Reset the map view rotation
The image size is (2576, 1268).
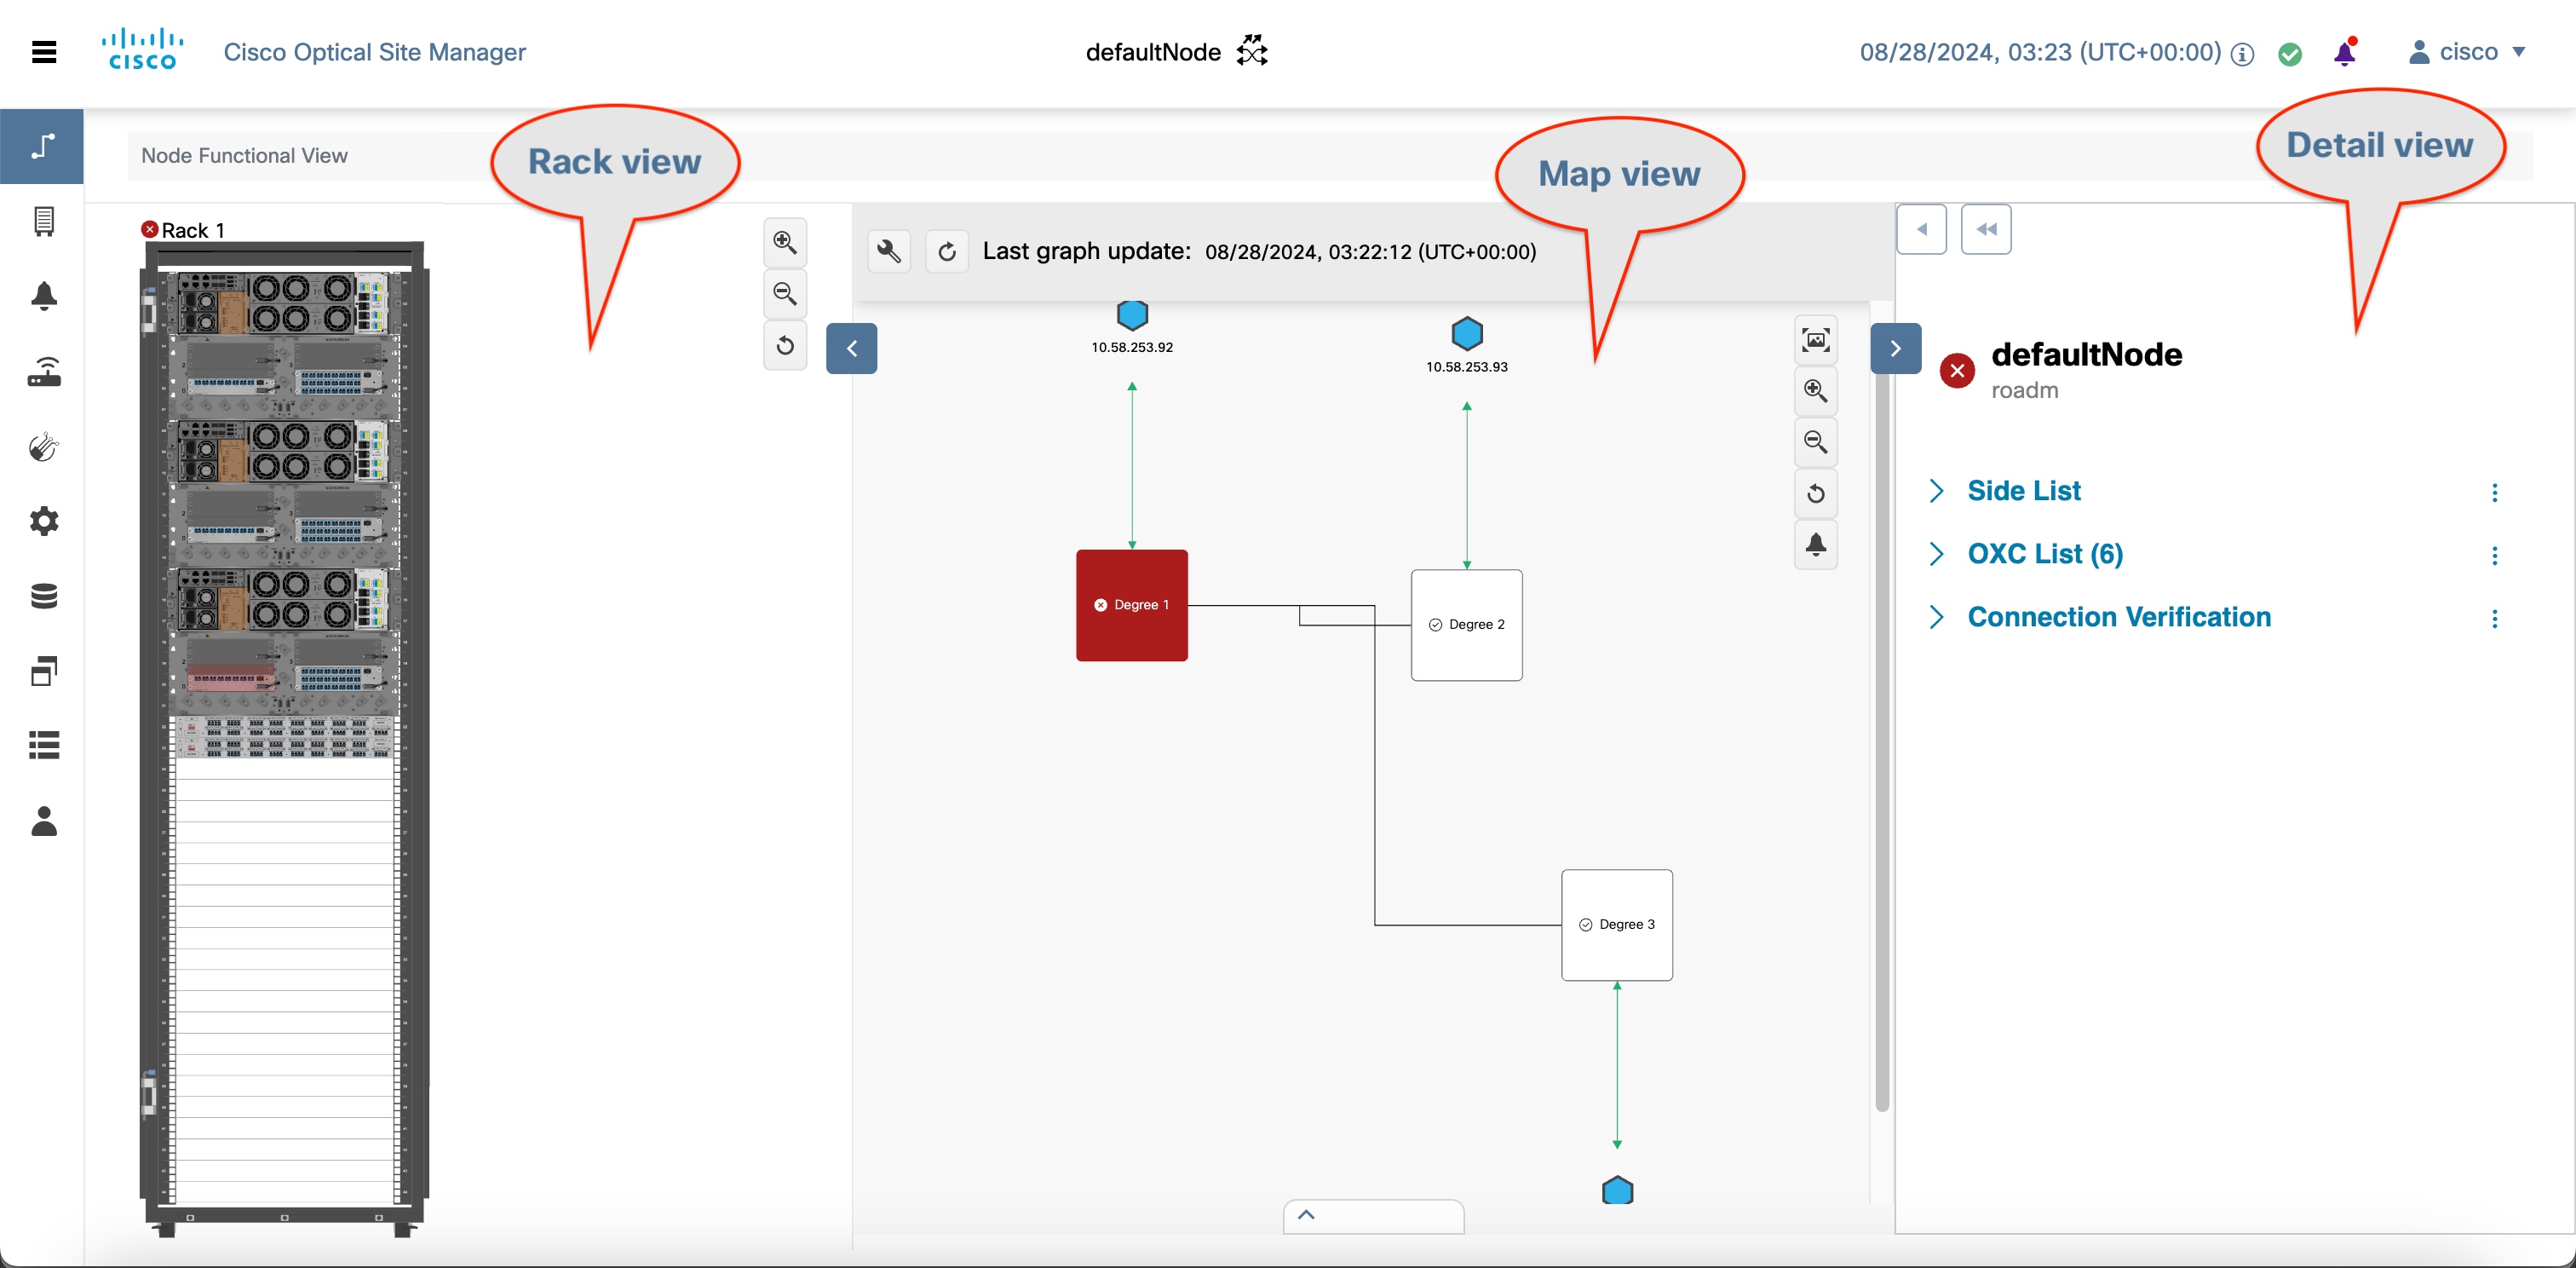click(x=1815, y=494)
